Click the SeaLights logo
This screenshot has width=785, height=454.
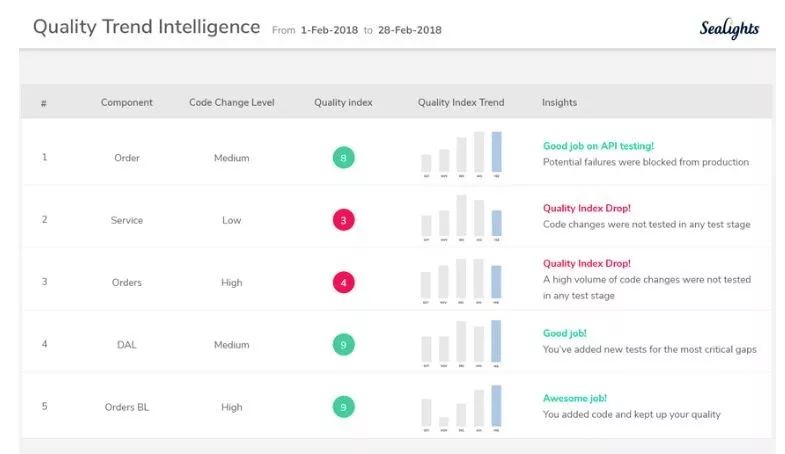(729, 29)
